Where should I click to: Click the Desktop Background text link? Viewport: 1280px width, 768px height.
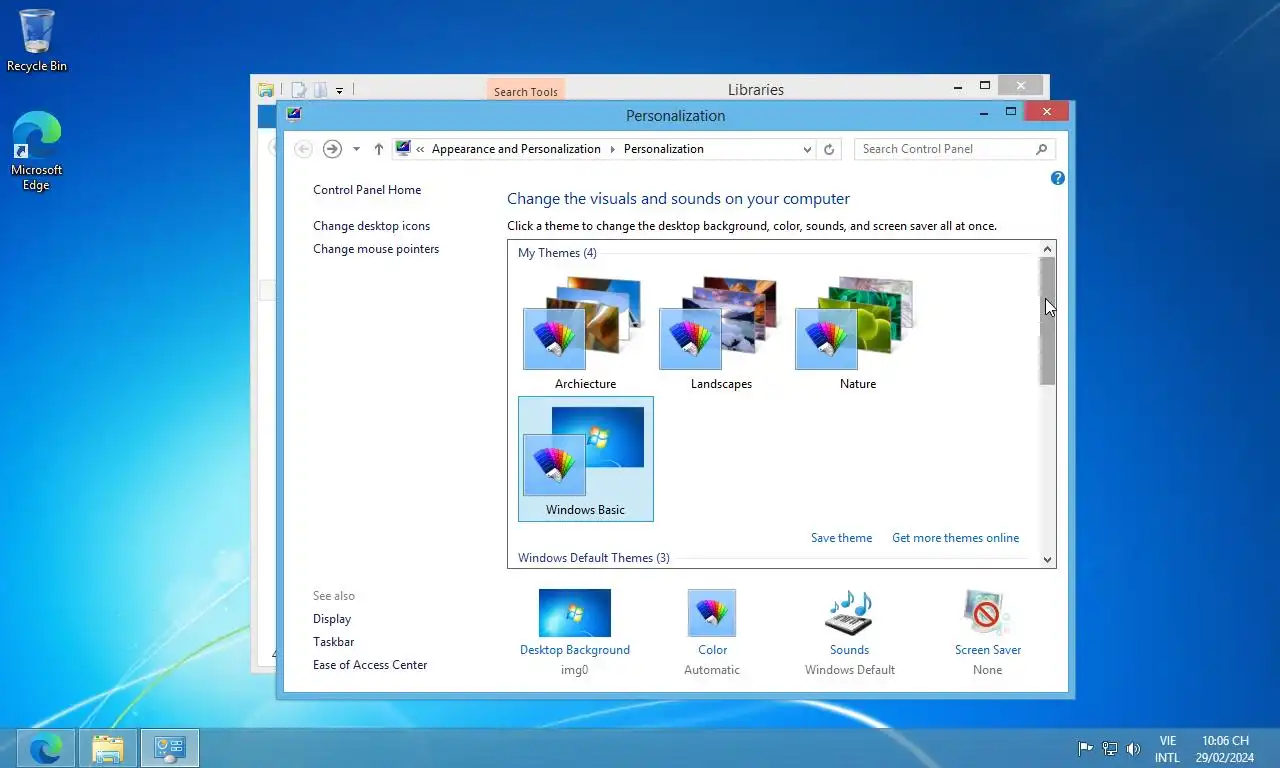tap(575, 650)
